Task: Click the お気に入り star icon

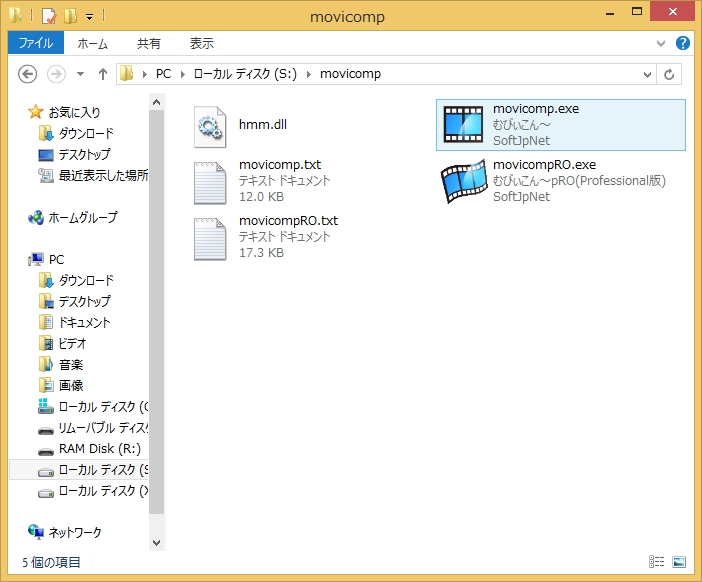Action: tap(35, 112)
